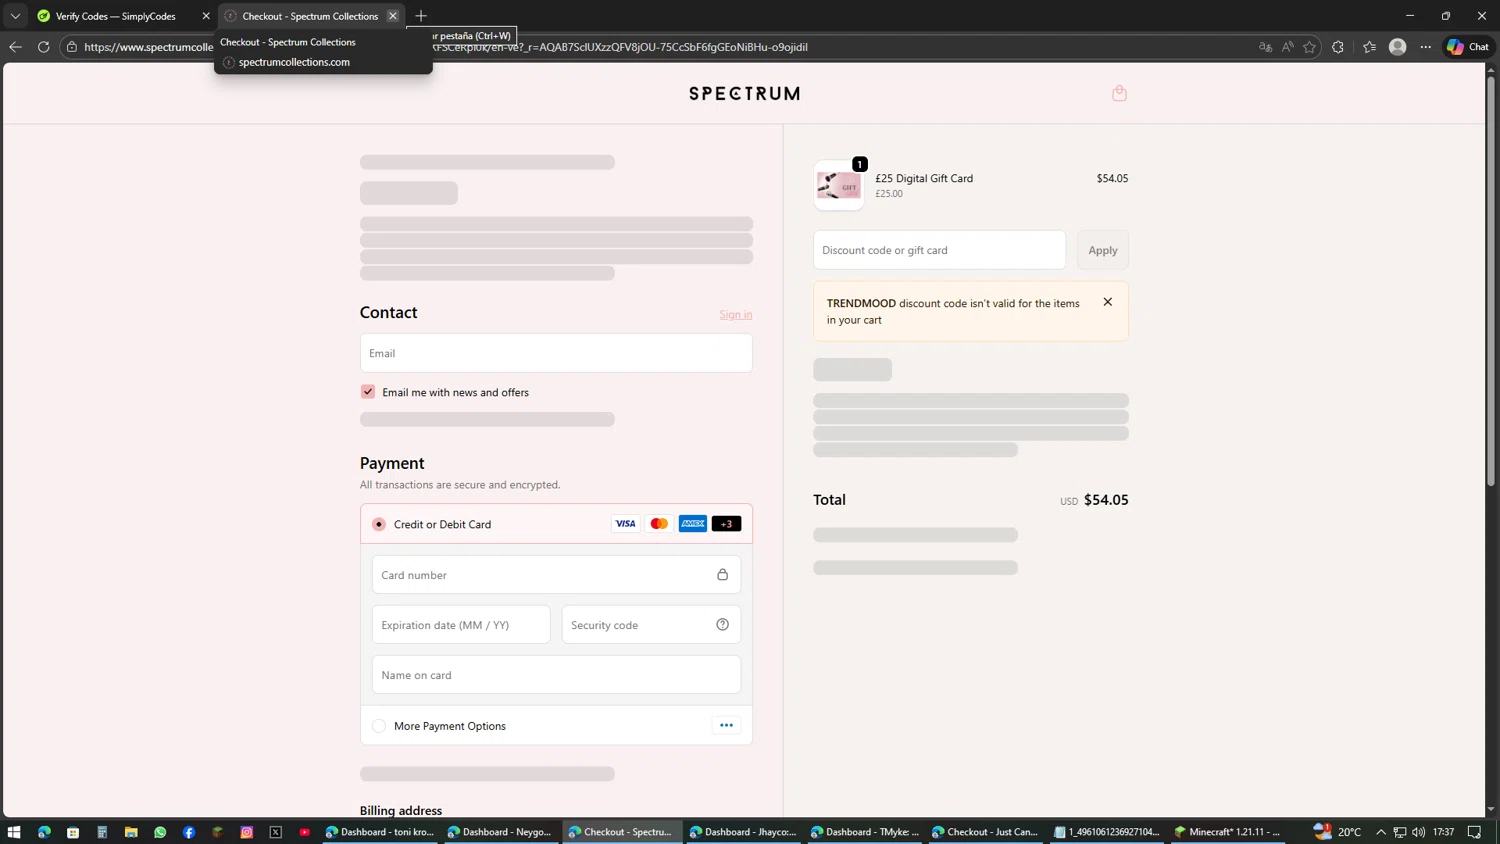Open File Explorer from the taskbar
Viewport: 1500px width, 844px height.
[131, 832]
